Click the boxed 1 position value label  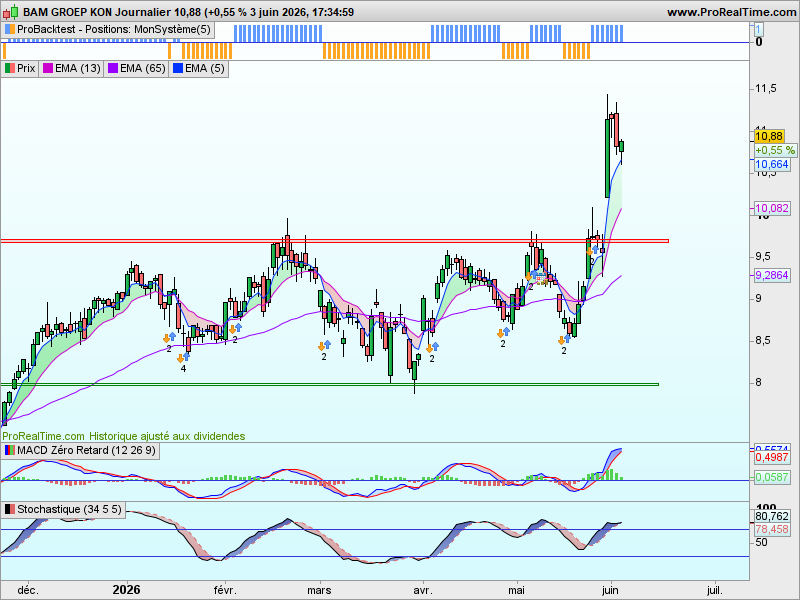pos(758,30)
